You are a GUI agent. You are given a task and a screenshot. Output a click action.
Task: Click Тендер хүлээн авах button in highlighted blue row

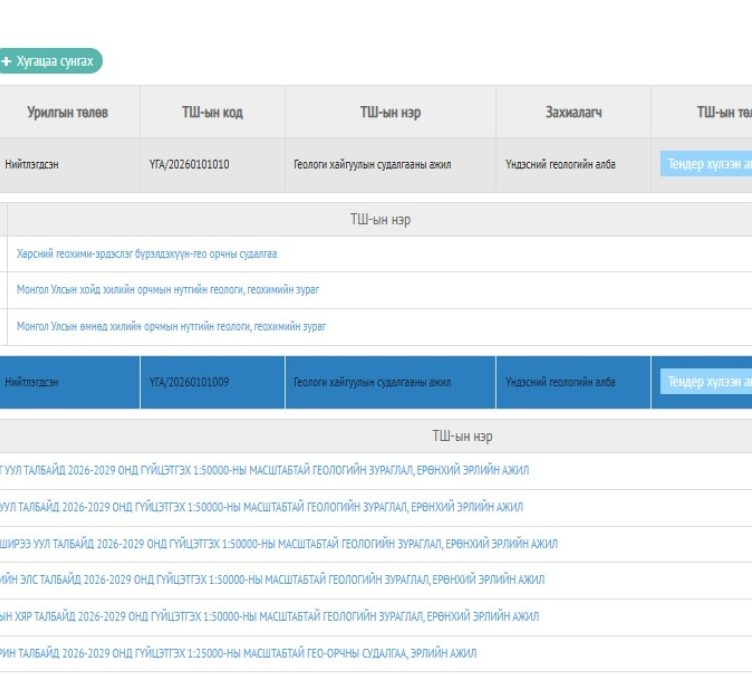[705, 382]
